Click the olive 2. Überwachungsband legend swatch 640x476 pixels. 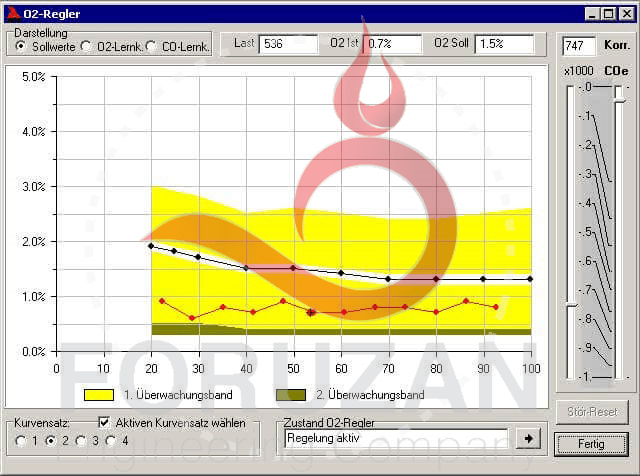point(291,395)
